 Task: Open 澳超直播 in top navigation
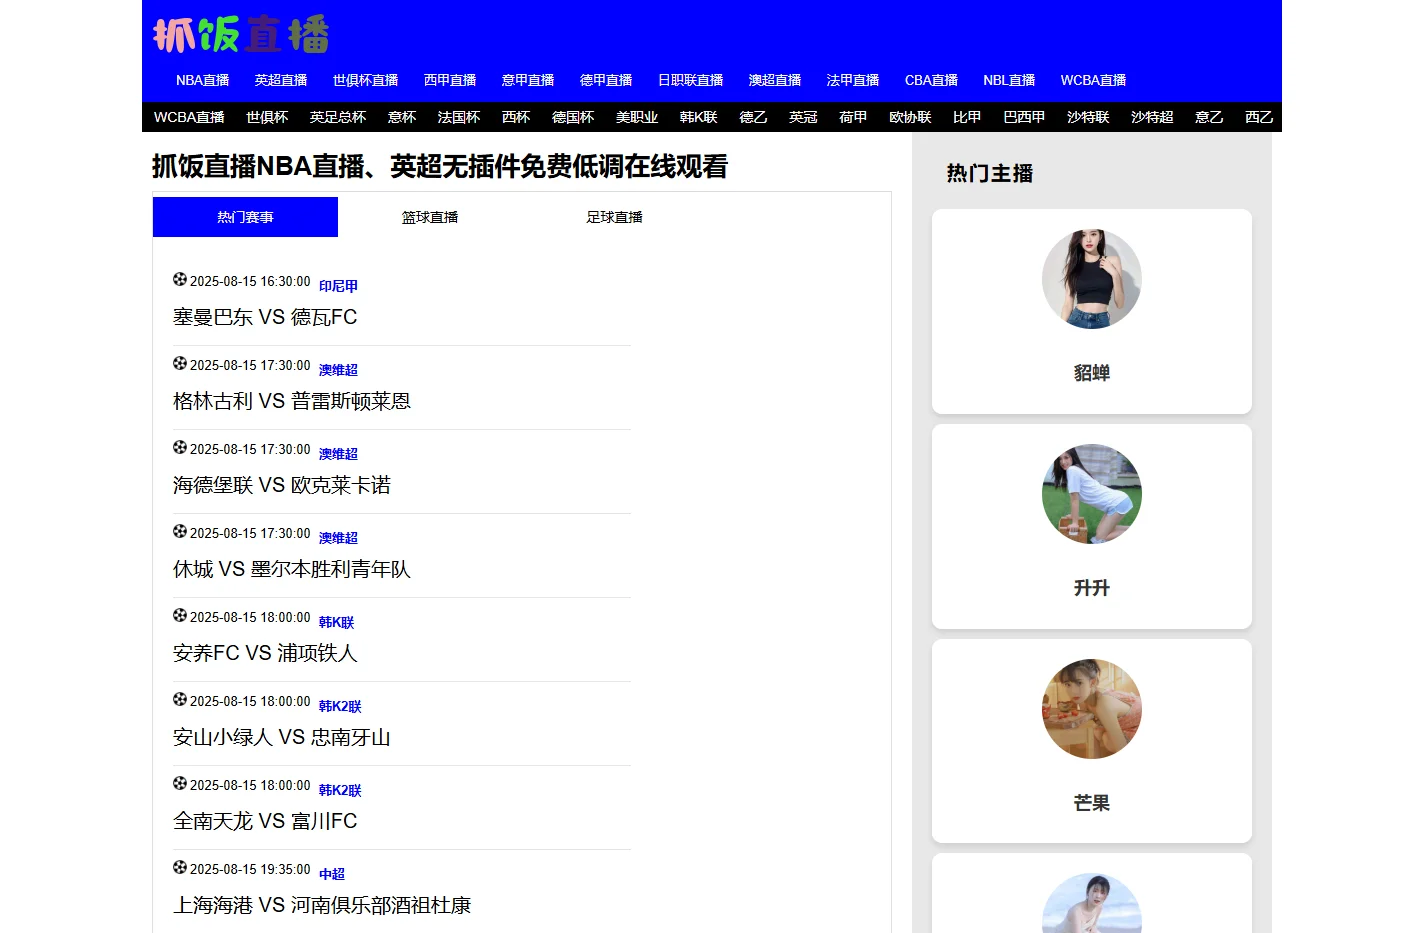click(775, 80)
